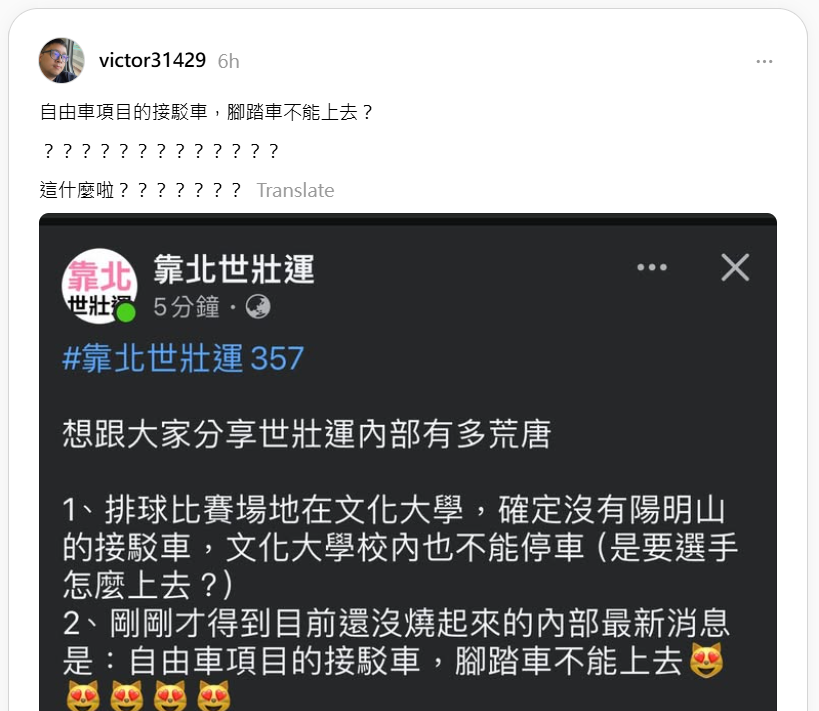Click the 6h post timestamp
Screen dimensions: 819x711
click(x=228, y=62)
